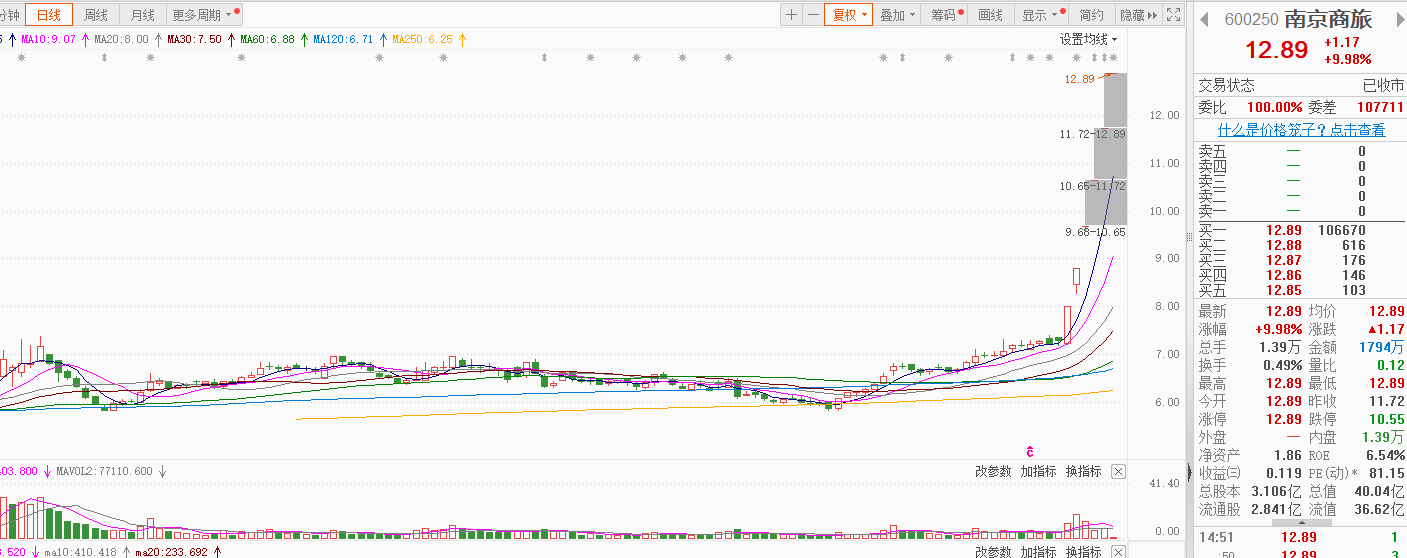Switch to the 日线 daily chart tab
This screenshot has width=1407, height=558.
[49, 15]
